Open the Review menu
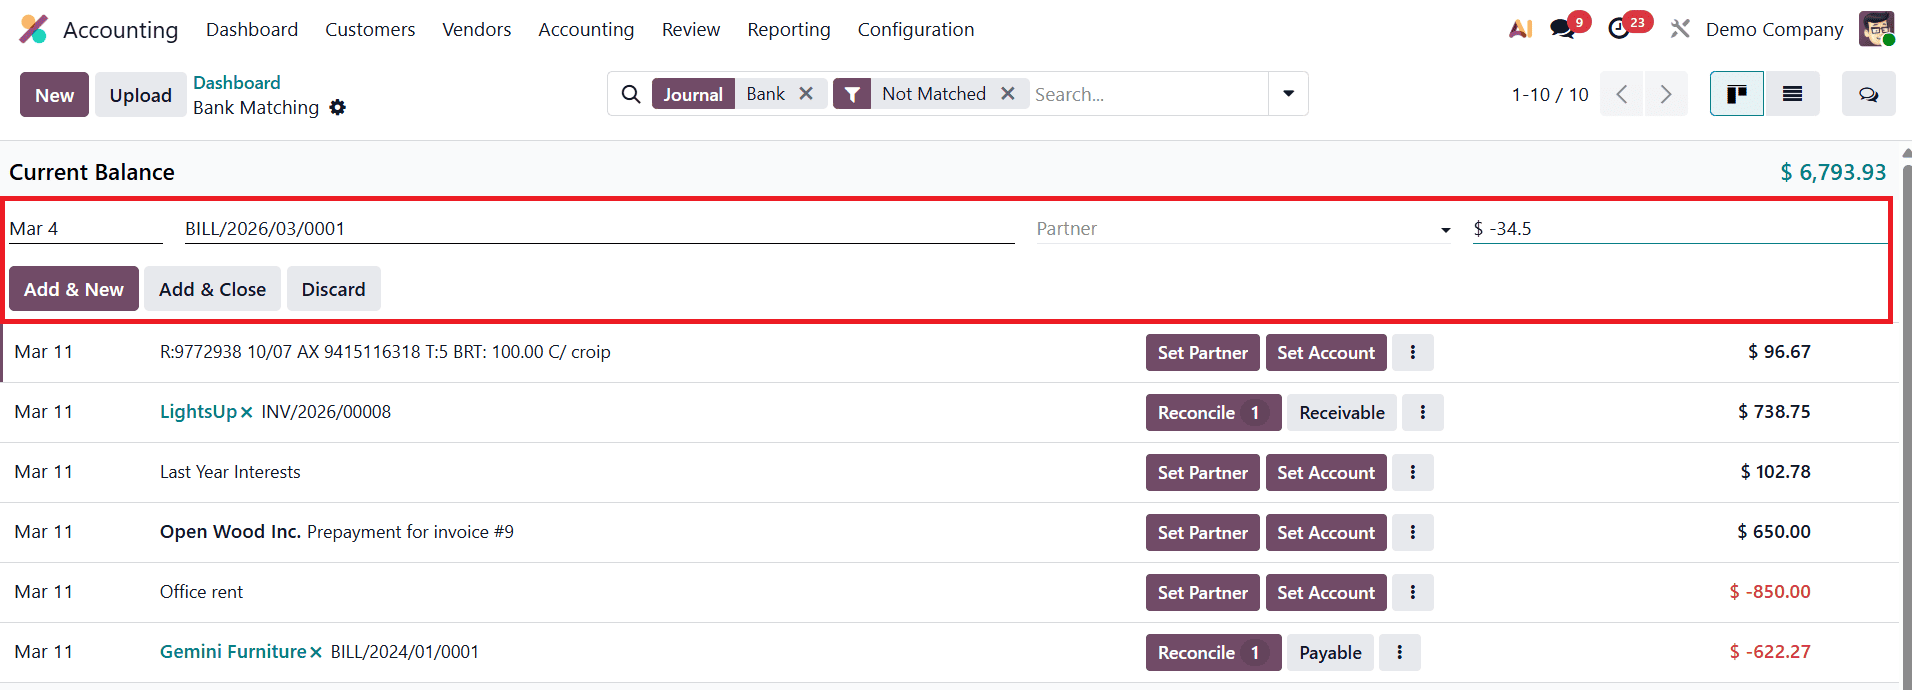Image resolution: width=1912 pixels, height=690 pixels. point(691,29)
